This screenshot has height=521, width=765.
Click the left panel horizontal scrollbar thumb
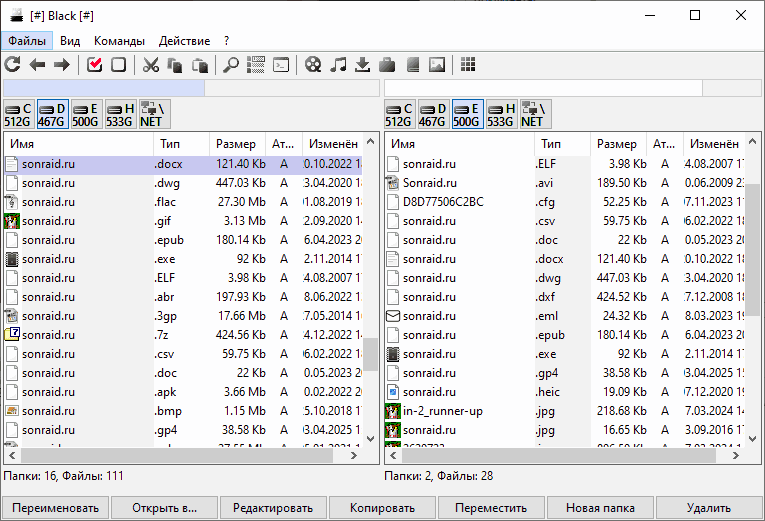coord(177,456)
